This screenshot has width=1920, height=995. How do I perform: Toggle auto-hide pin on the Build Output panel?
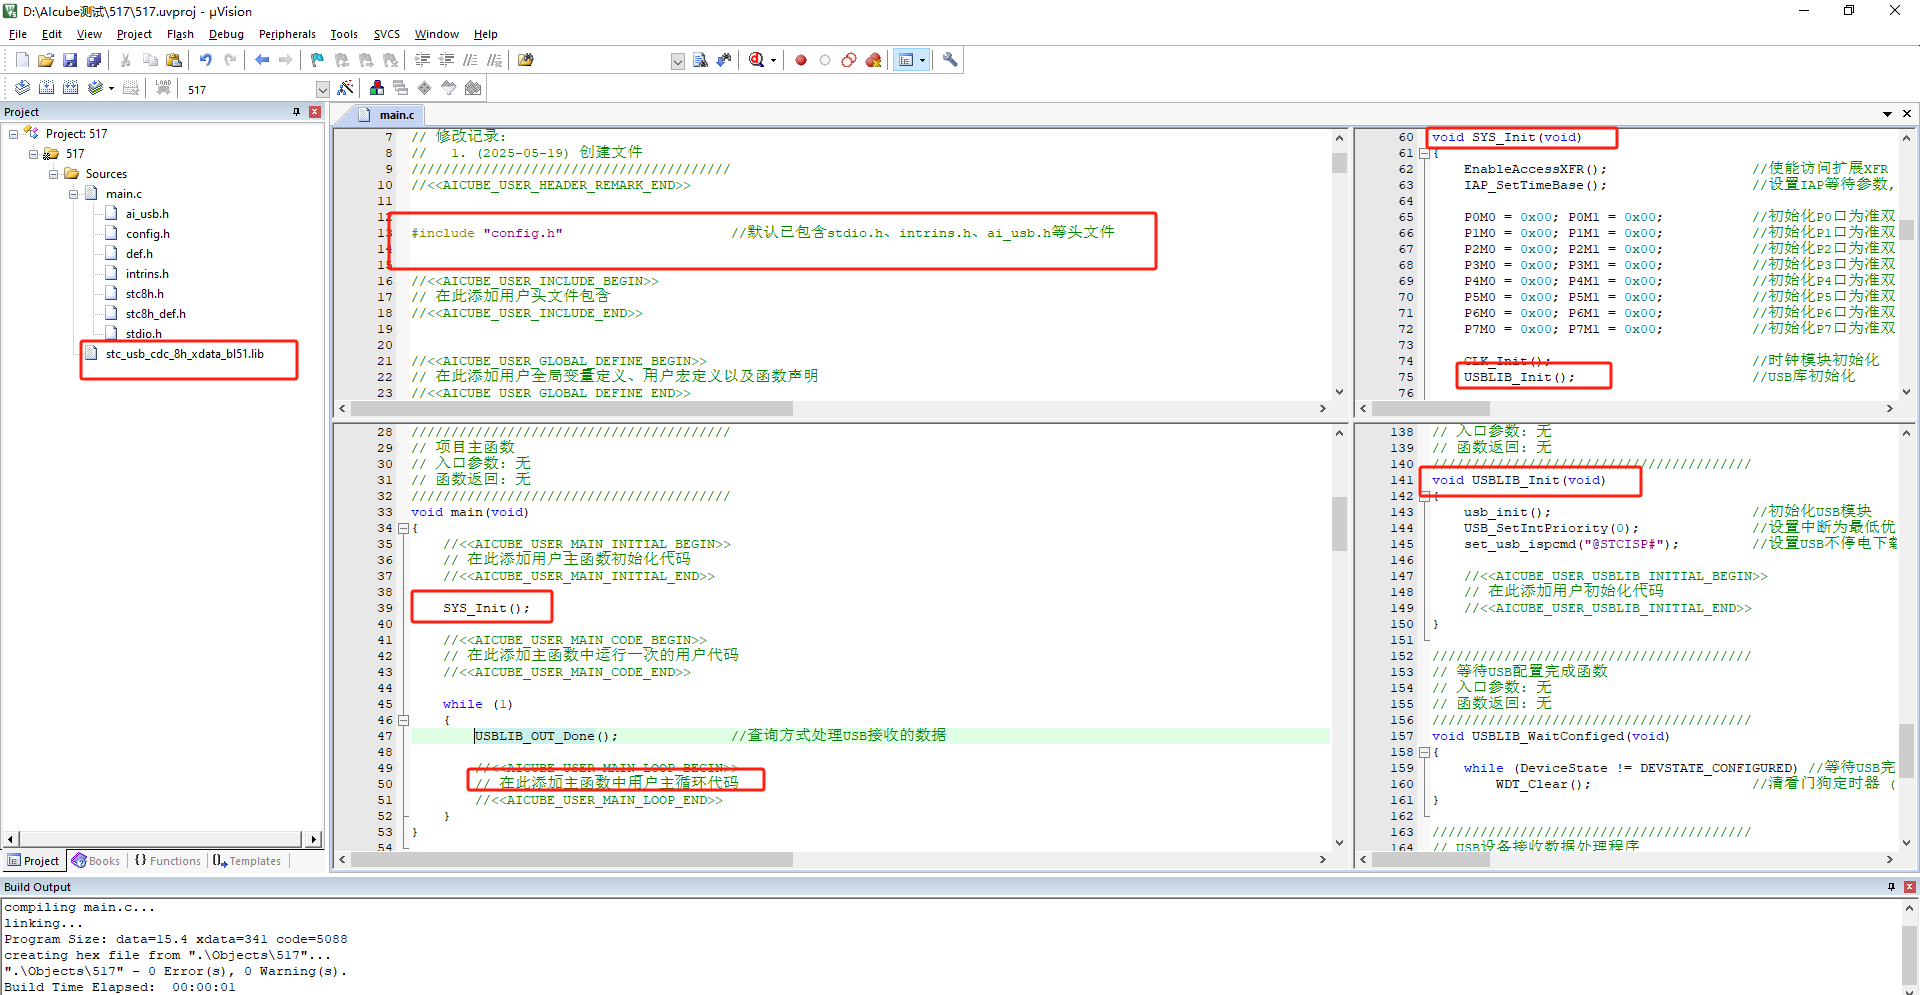coord(1891,887)
